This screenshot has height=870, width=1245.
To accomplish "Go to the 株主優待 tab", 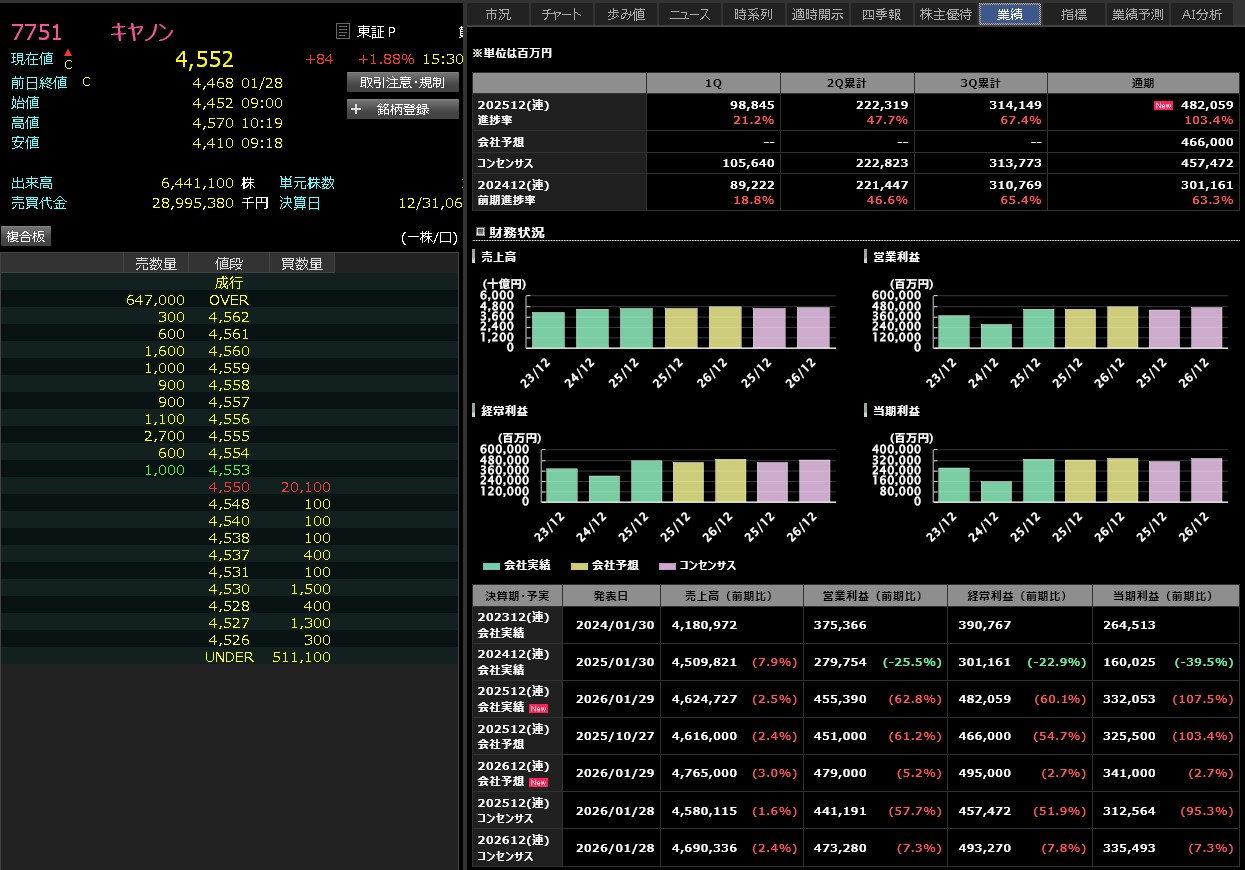I will point(945,14).
